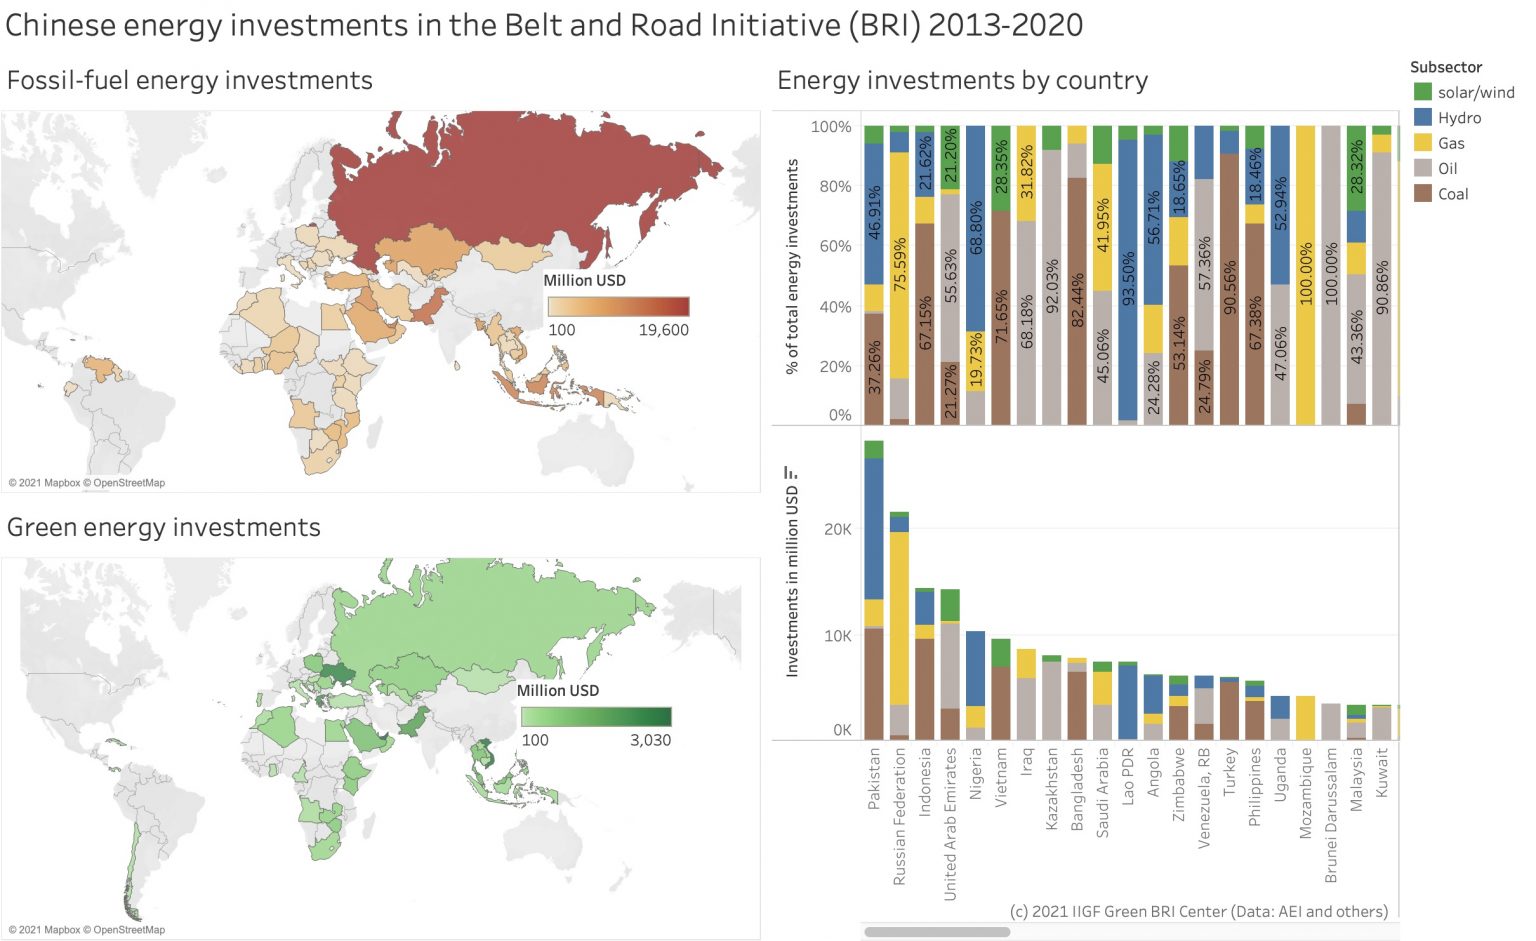Select the gray Oil legend swatch

pos(1422,168)
